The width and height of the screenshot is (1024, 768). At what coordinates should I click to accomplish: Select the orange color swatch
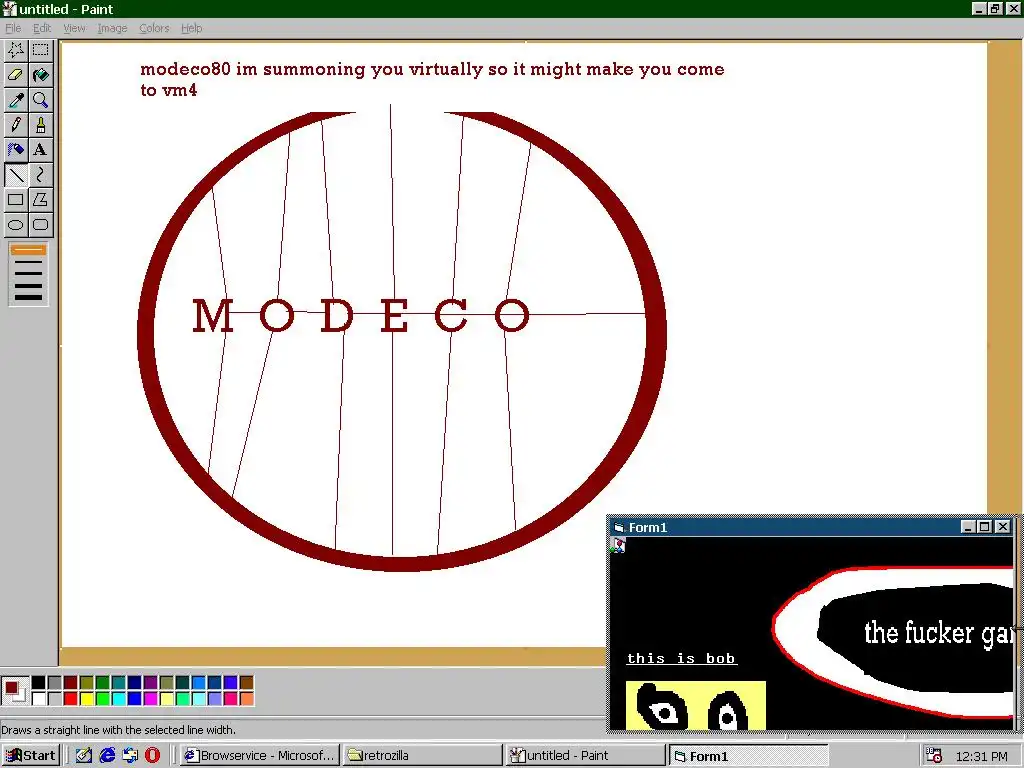coord(246,699)
